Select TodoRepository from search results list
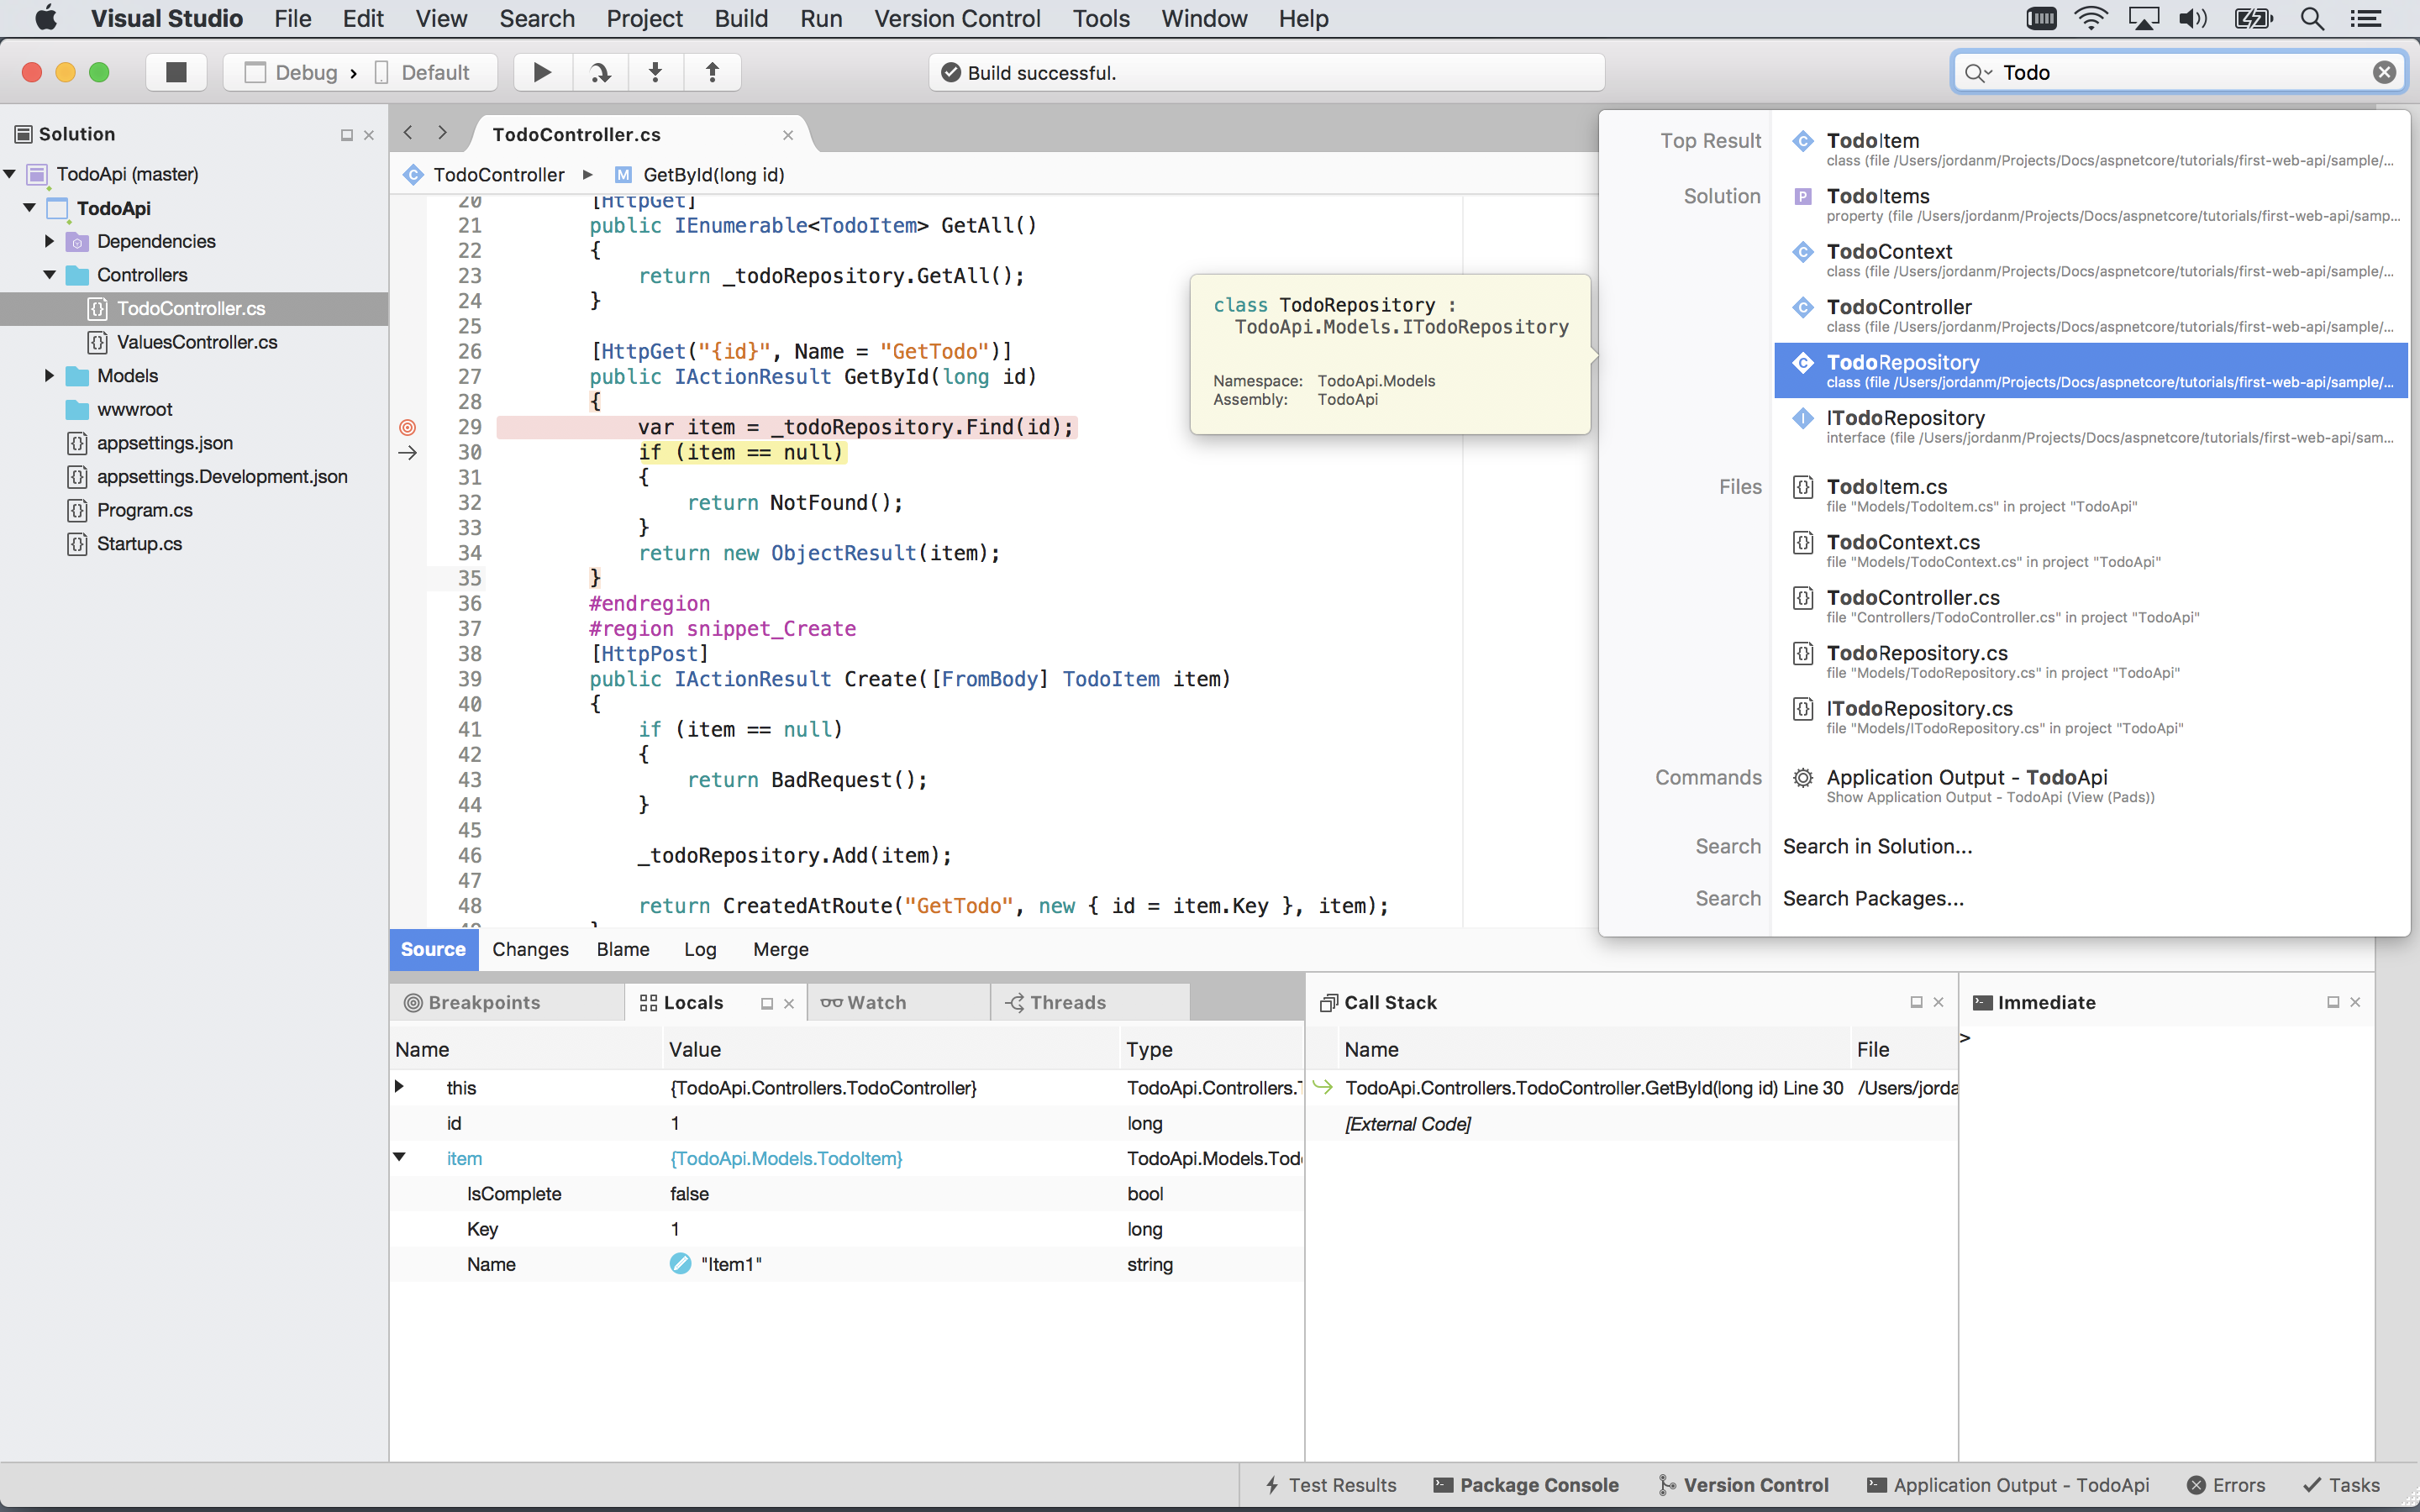This screenshot has height=1512, width=2420. [x=1904, y=360]
